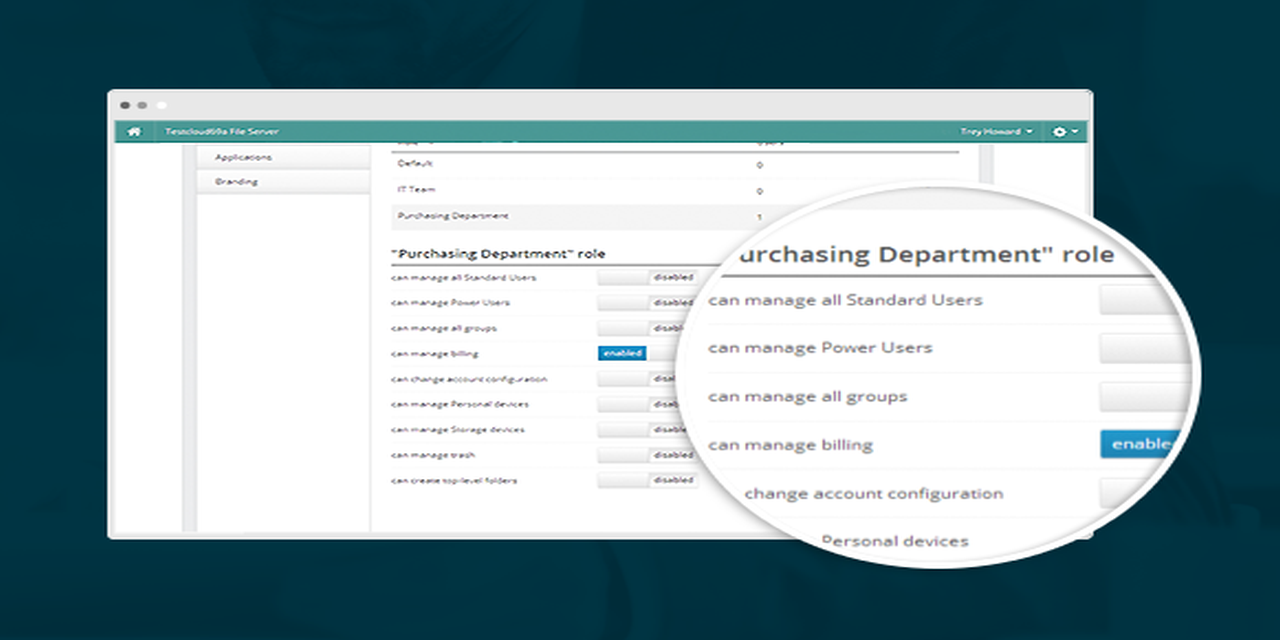Click the Home icon in header
Screen dimensions: 1280x640
[x=134, y=132]
